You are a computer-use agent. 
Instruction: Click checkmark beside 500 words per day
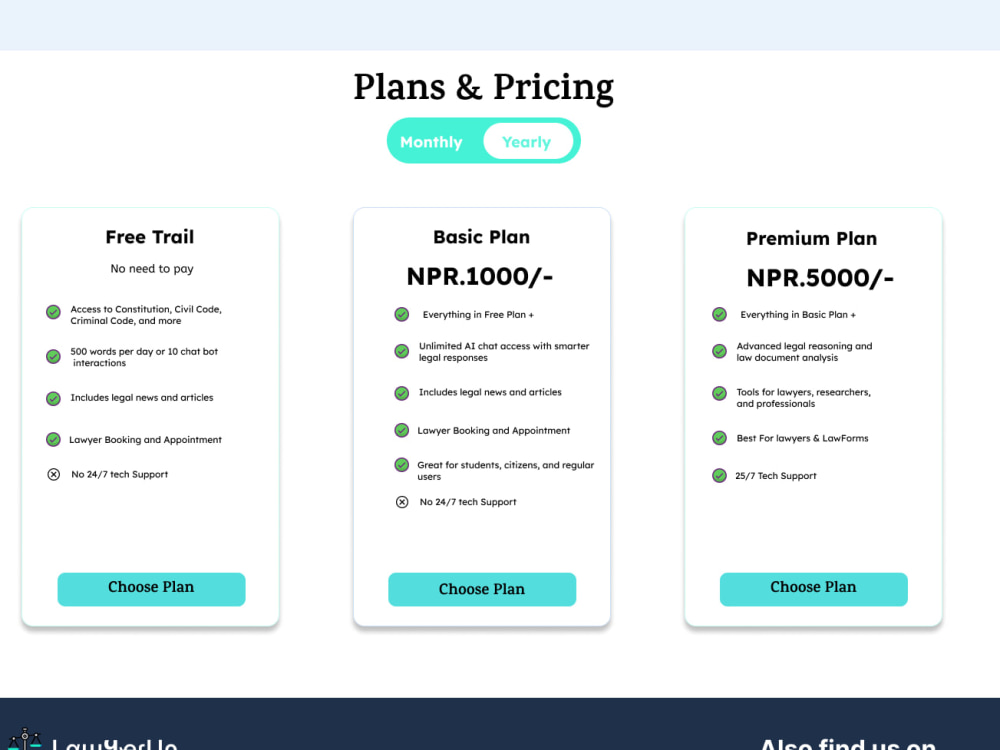(54, 357)
